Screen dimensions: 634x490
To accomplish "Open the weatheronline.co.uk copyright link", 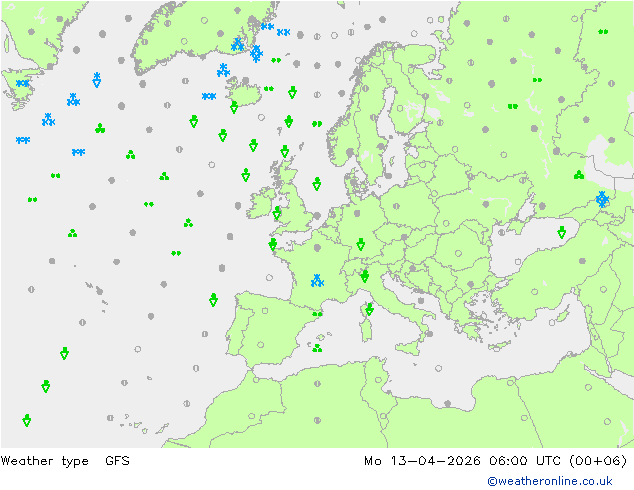I will (x=550, y=481).
